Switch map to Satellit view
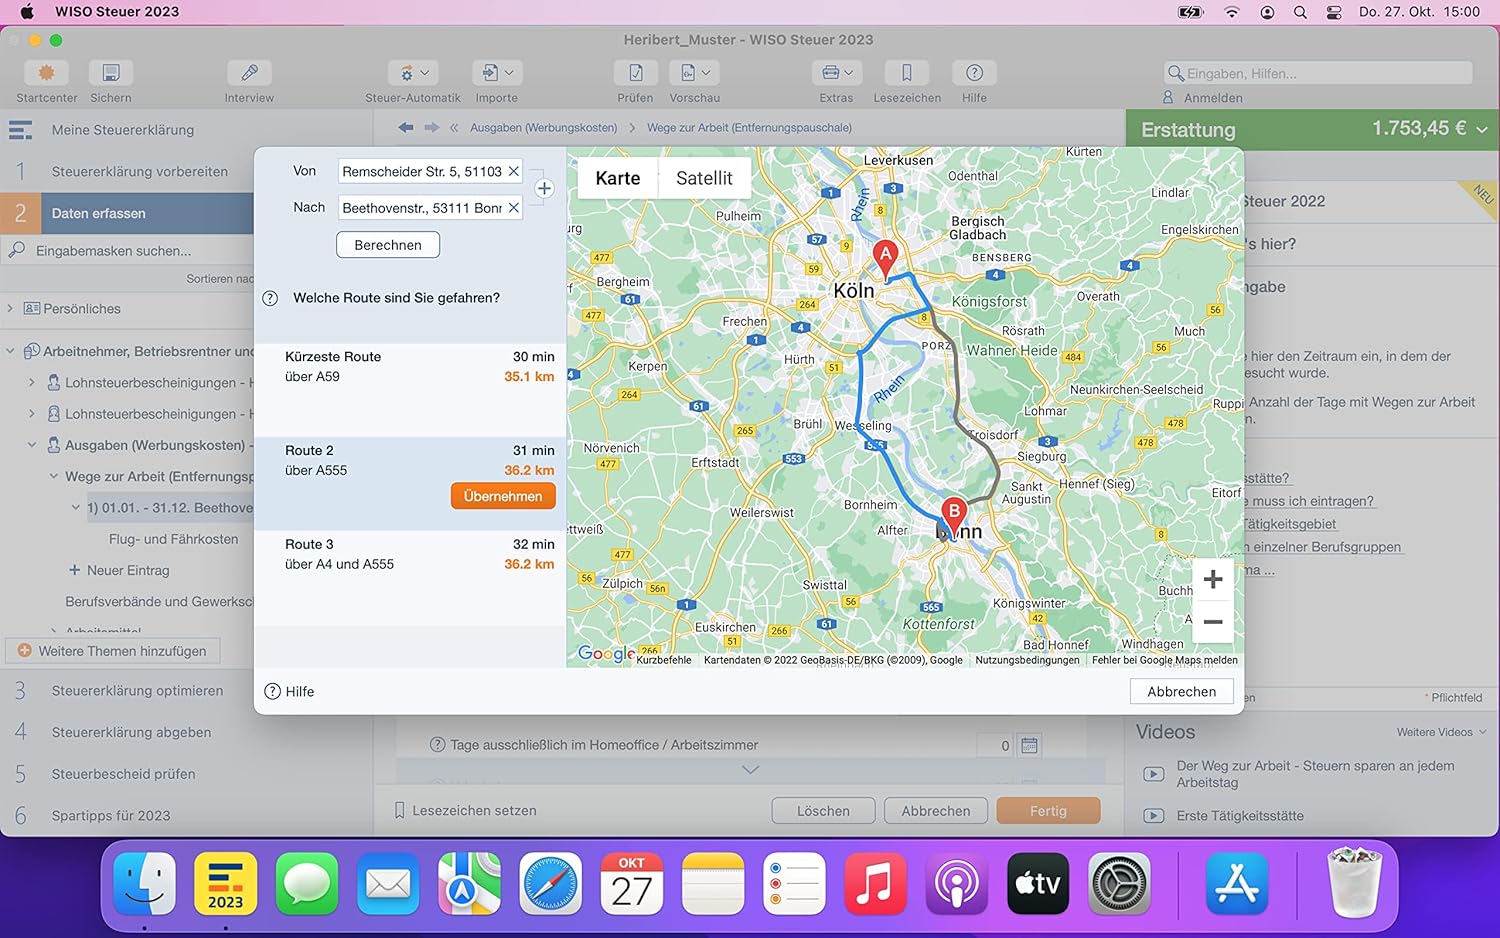Viewport: 1500px width, 938px height. click(x=704, y=178)
